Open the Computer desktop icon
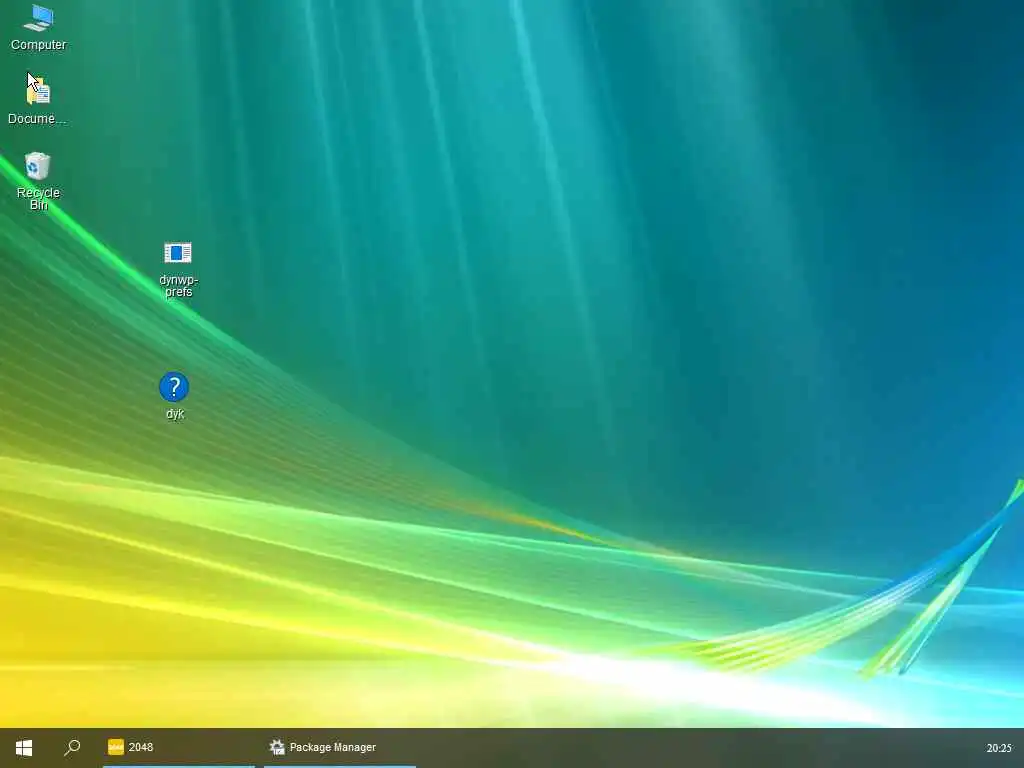This screenshot has height=768, width=1024. 39,27
